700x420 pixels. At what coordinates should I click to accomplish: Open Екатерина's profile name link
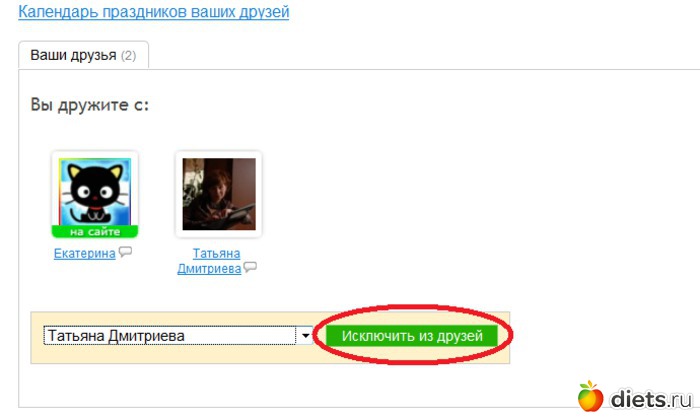pyautogui.click(x=84, y=254)
